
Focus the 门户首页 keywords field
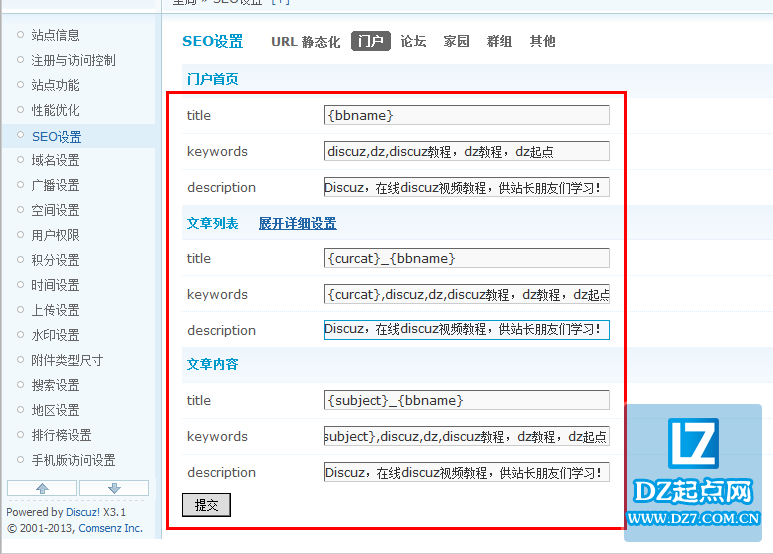click(466, 151)
